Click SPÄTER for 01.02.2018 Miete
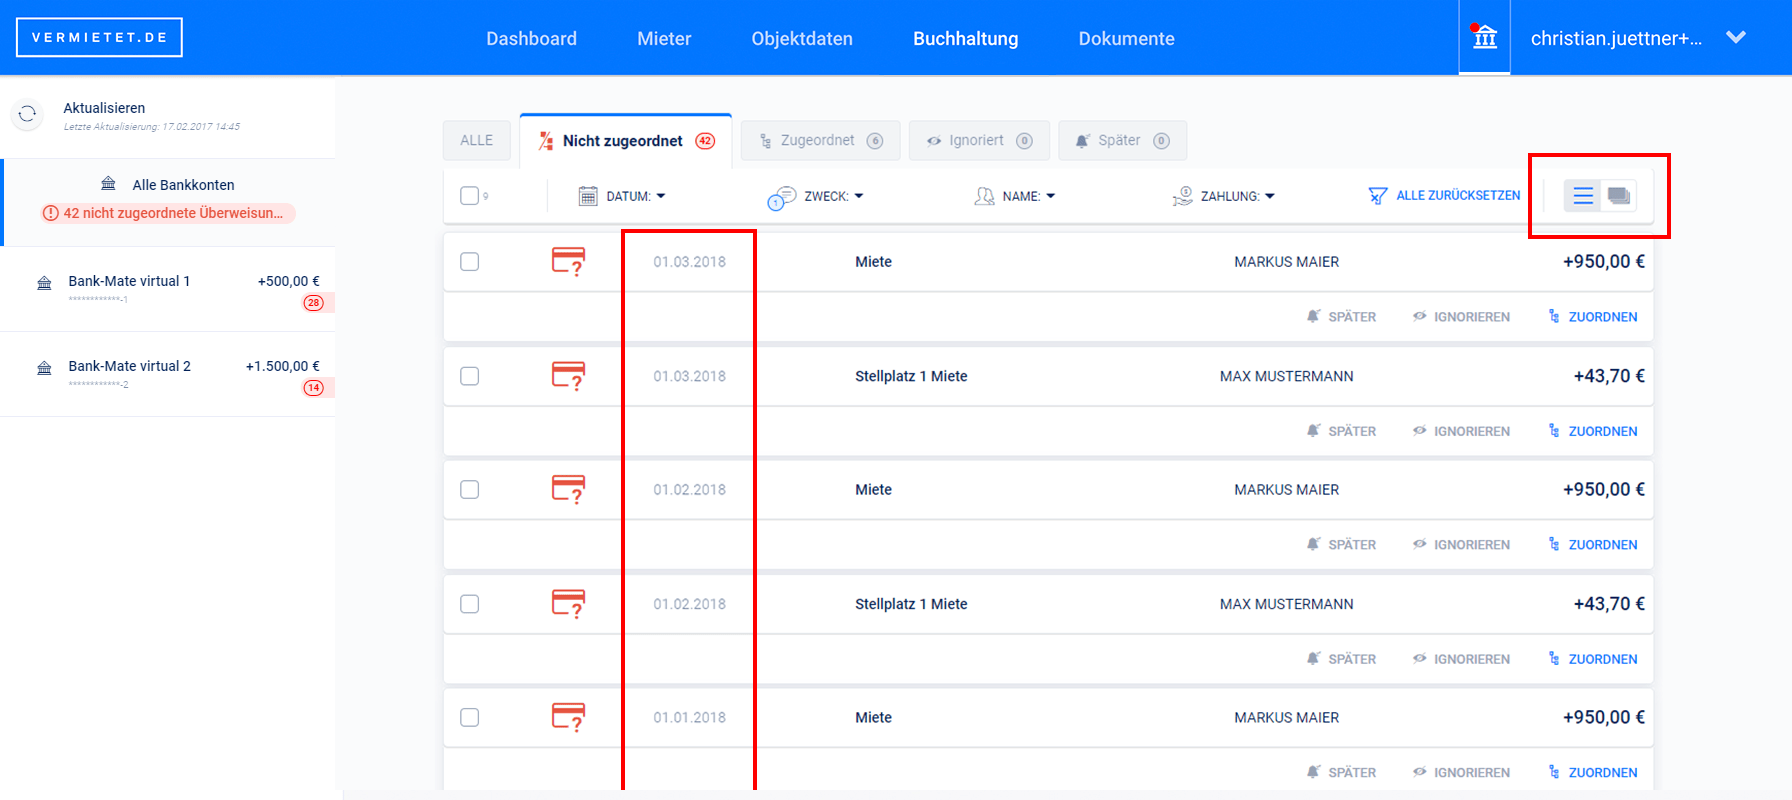Image resolution: width=1792 pixels, height=800 pixels. point(1341,545)
